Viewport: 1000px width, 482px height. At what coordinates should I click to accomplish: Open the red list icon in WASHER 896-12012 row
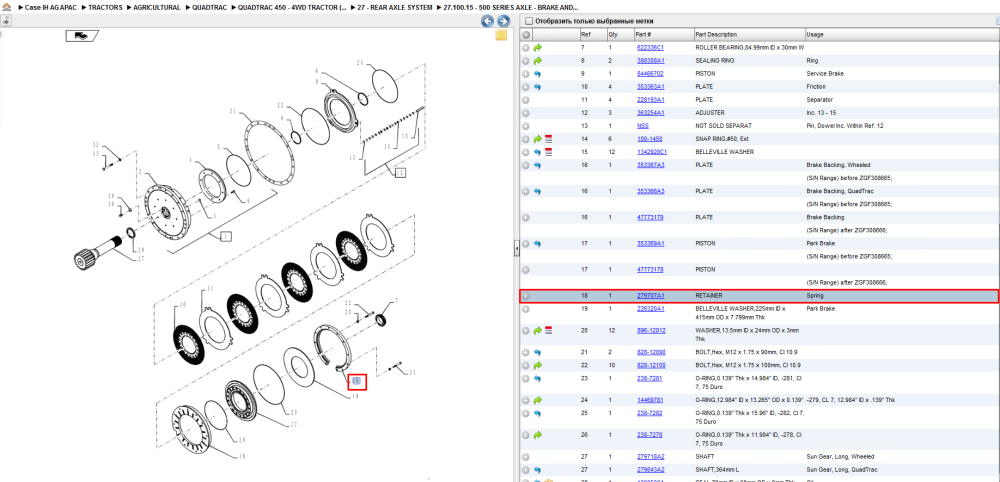pyautogui.click(x=548, y=330)
